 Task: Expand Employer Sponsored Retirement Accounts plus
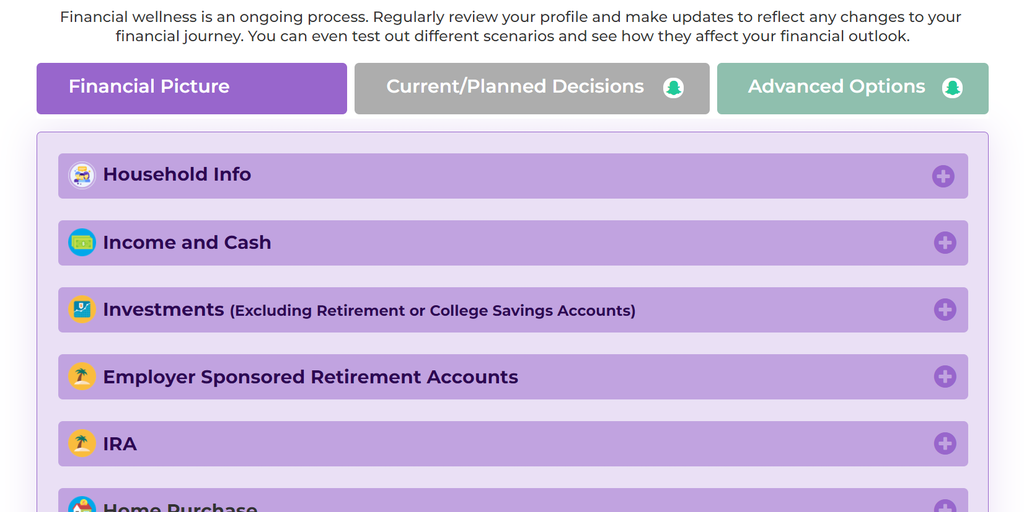coord(944,377)
